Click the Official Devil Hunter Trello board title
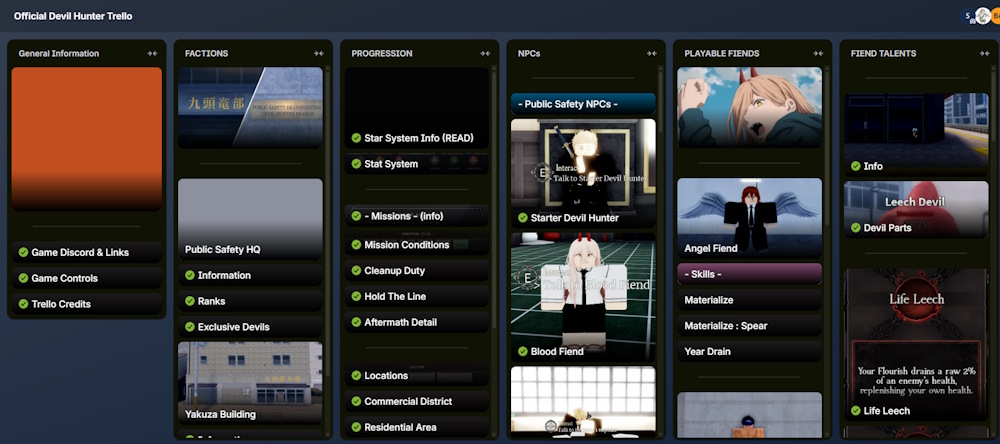 coord(73,16)
